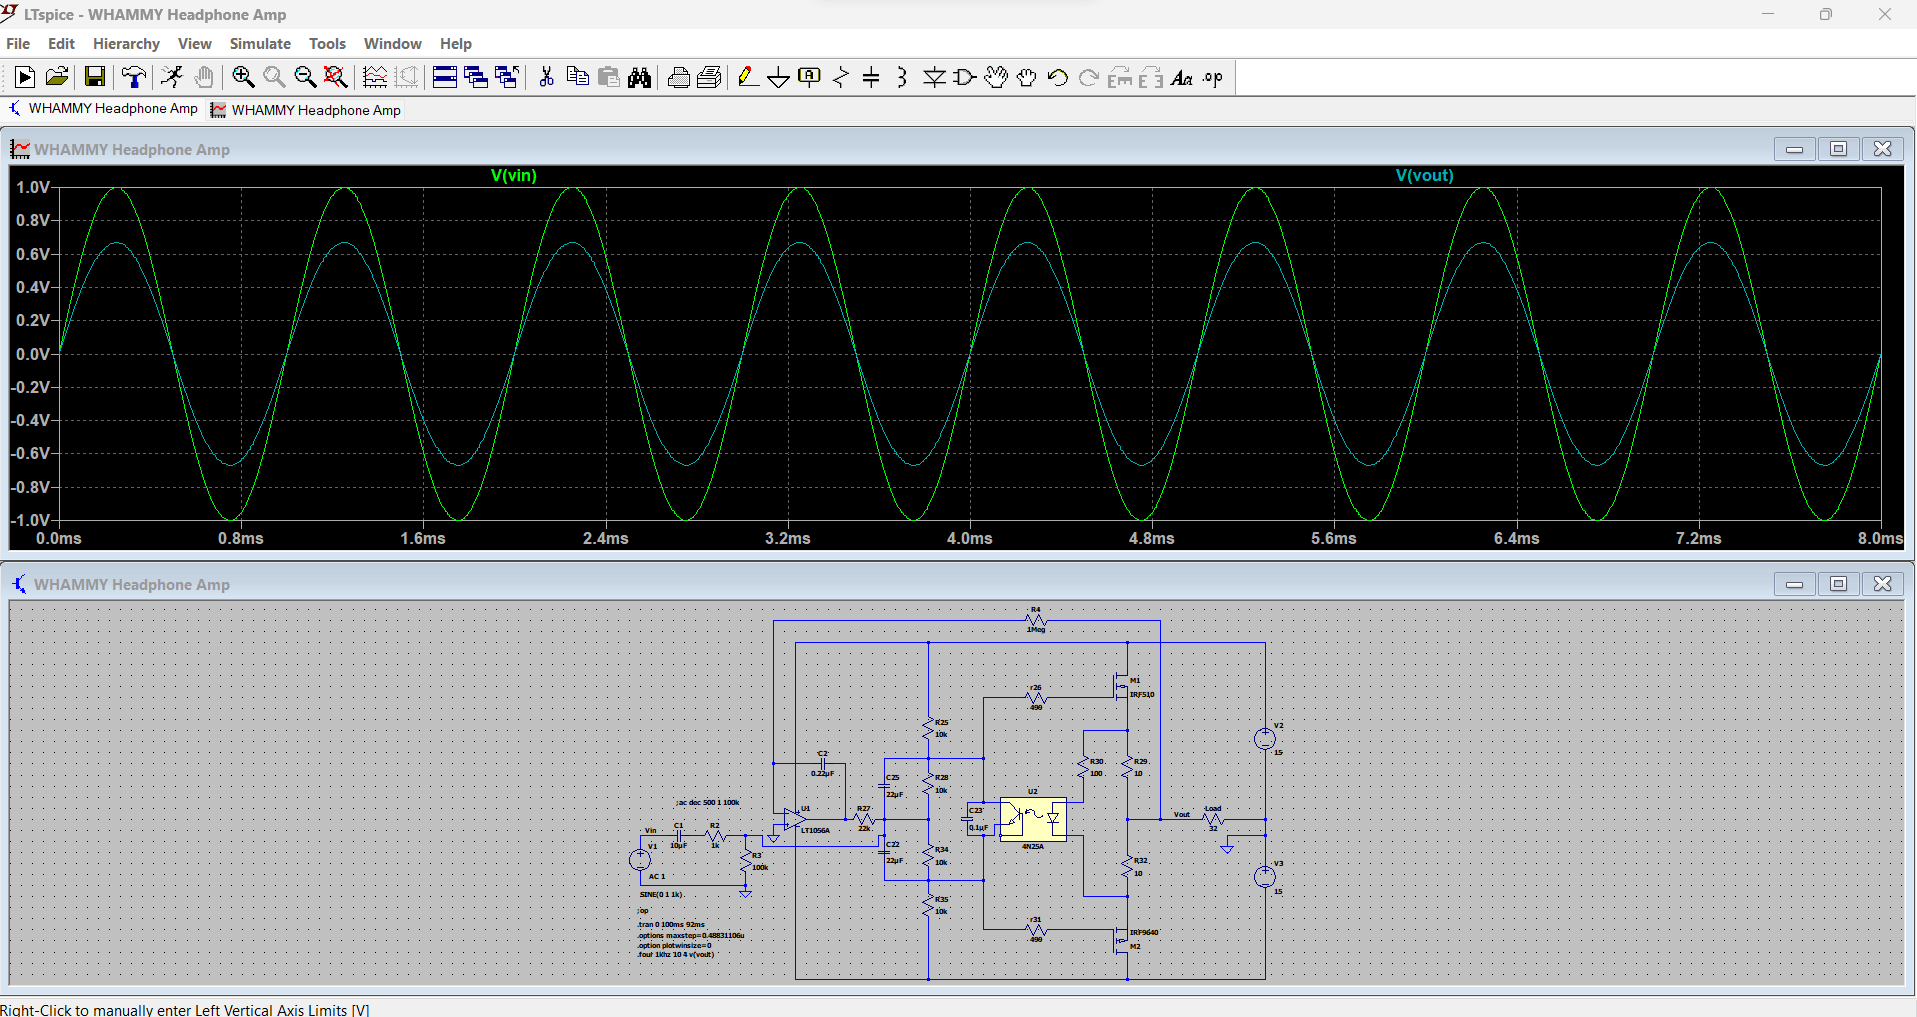Switch to the WHAMMY schematic tab
The image size is (1917, 1017).
coord(104,109)
